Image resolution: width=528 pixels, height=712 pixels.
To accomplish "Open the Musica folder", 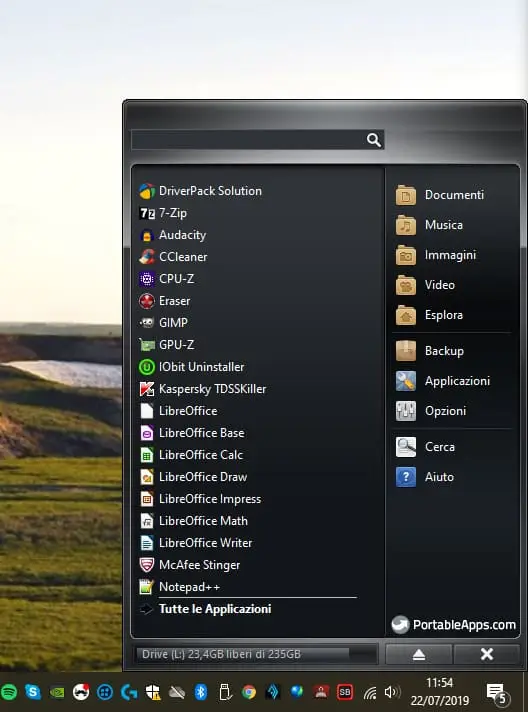I will (x=429, y=225).
